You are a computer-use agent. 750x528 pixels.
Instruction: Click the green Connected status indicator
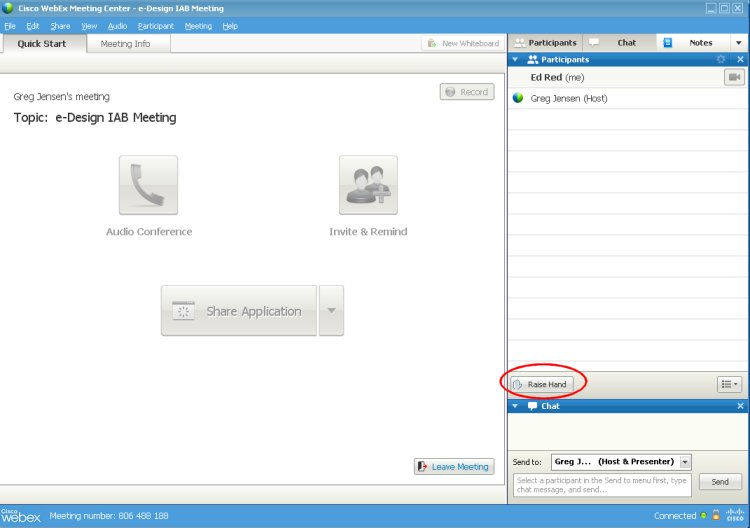pyautogui.click(x=703, y=516)
